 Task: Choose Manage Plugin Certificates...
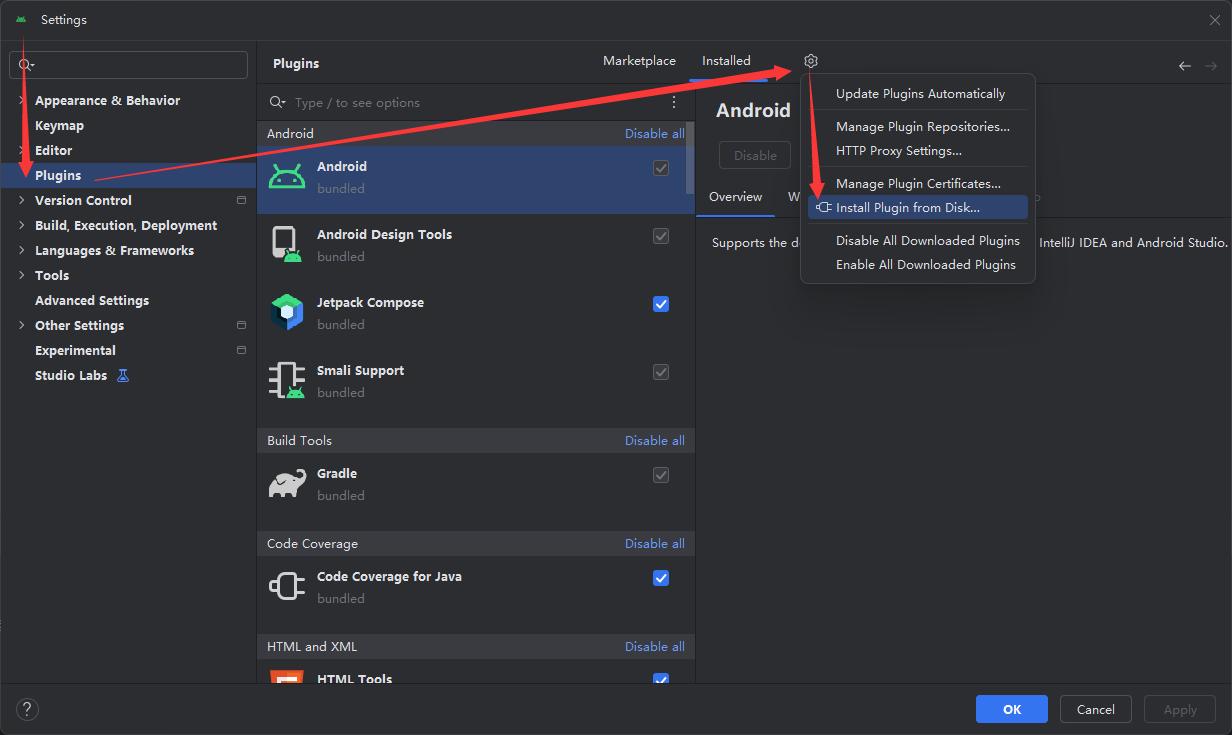click(918, 184)
